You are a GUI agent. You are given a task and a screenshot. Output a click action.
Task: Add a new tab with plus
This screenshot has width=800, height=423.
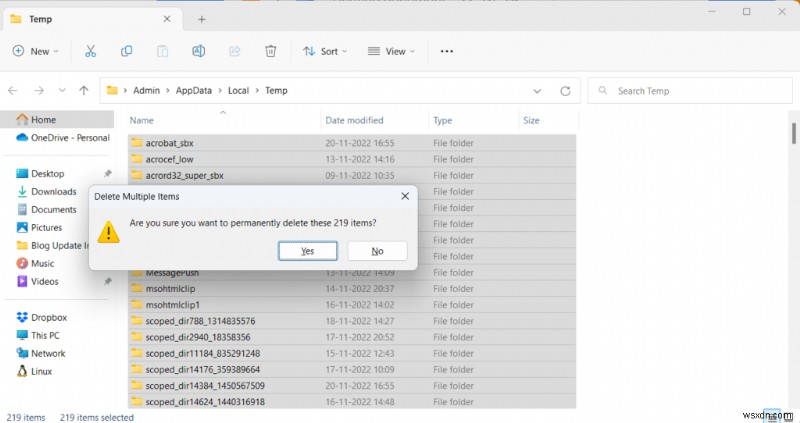click(202, 19)
